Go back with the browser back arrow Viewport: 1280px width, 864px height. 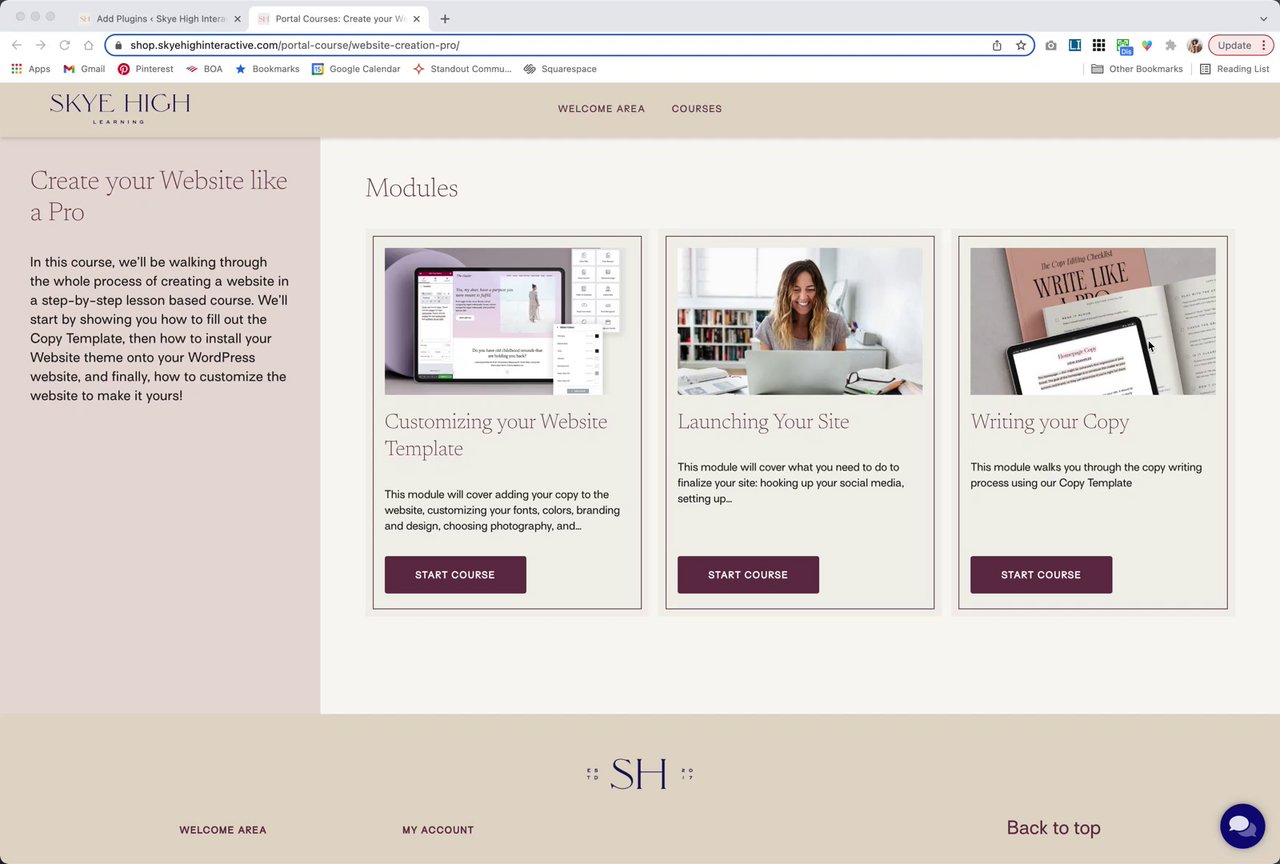(16, 45)
